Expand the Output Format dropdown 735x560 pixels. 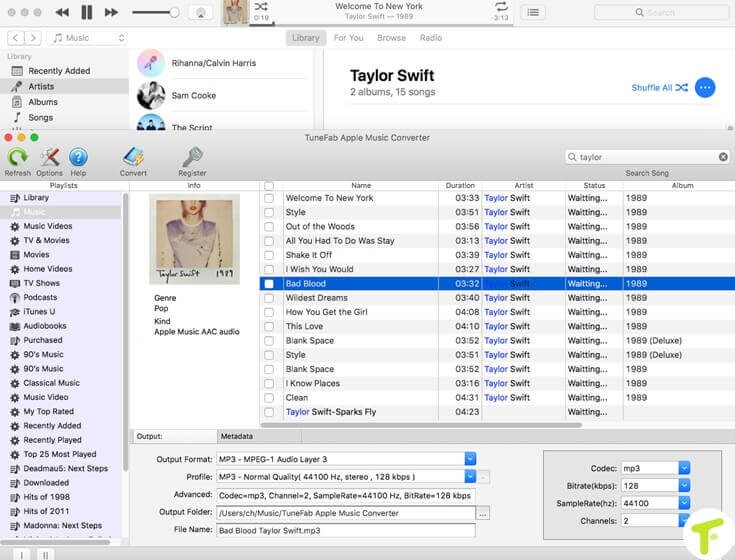tap(470, 459)
